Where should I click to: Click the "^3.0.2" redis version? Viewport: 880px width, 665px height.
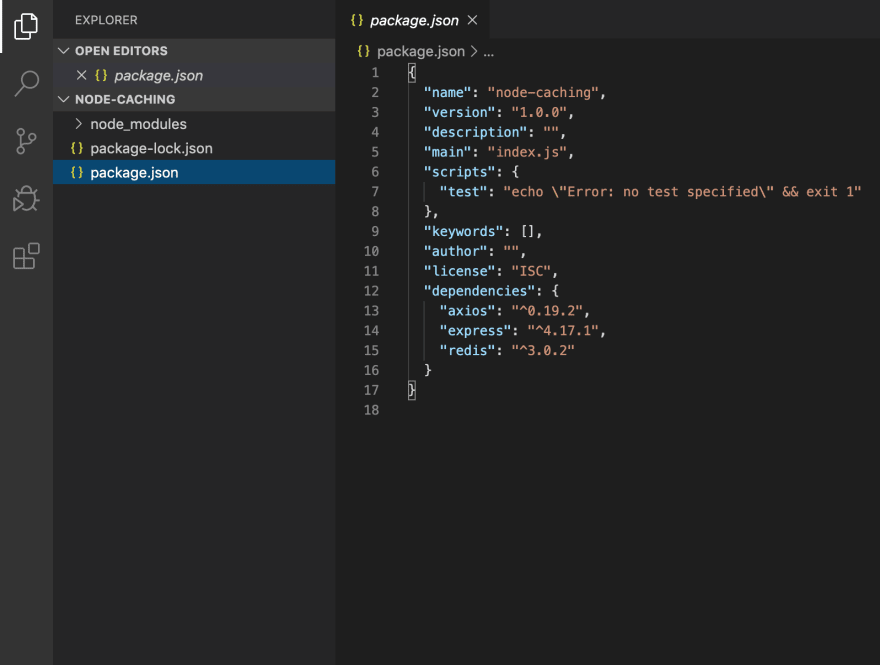coord(543,350)
